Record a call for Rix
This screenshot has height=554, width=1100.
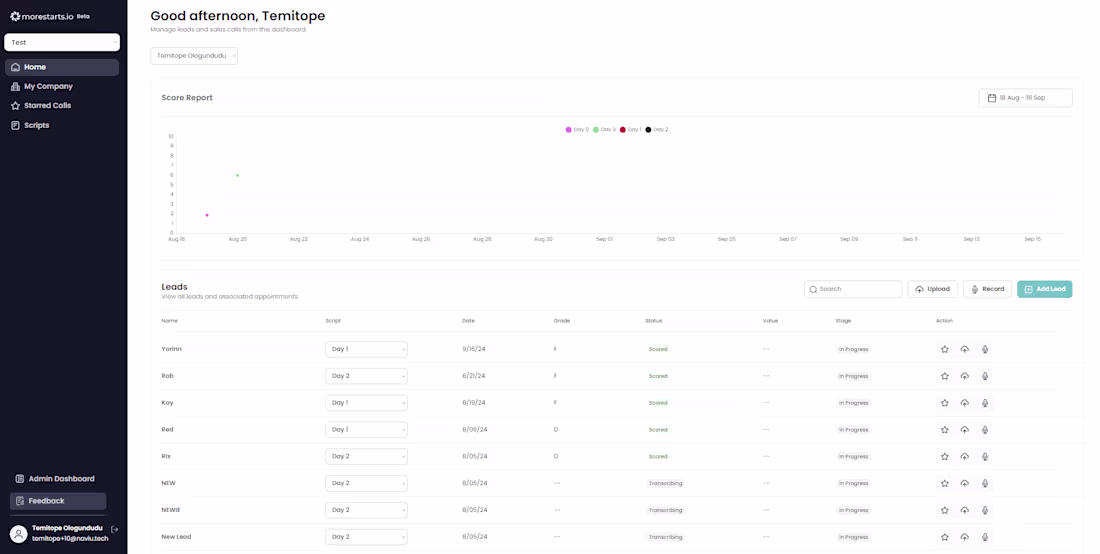click(x=985, y=457)
